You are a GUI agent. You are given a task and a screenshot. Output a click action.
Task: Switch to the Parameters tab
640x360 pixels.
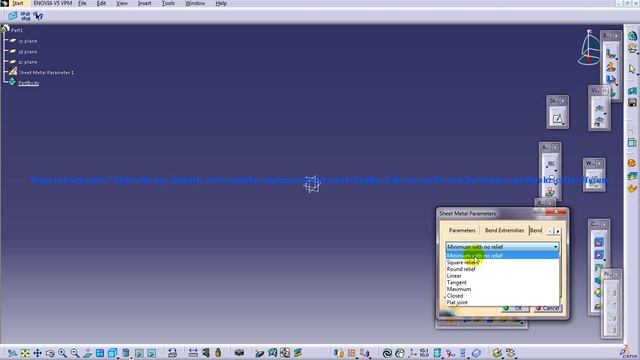pyautogui.click(x=462, y=231)
